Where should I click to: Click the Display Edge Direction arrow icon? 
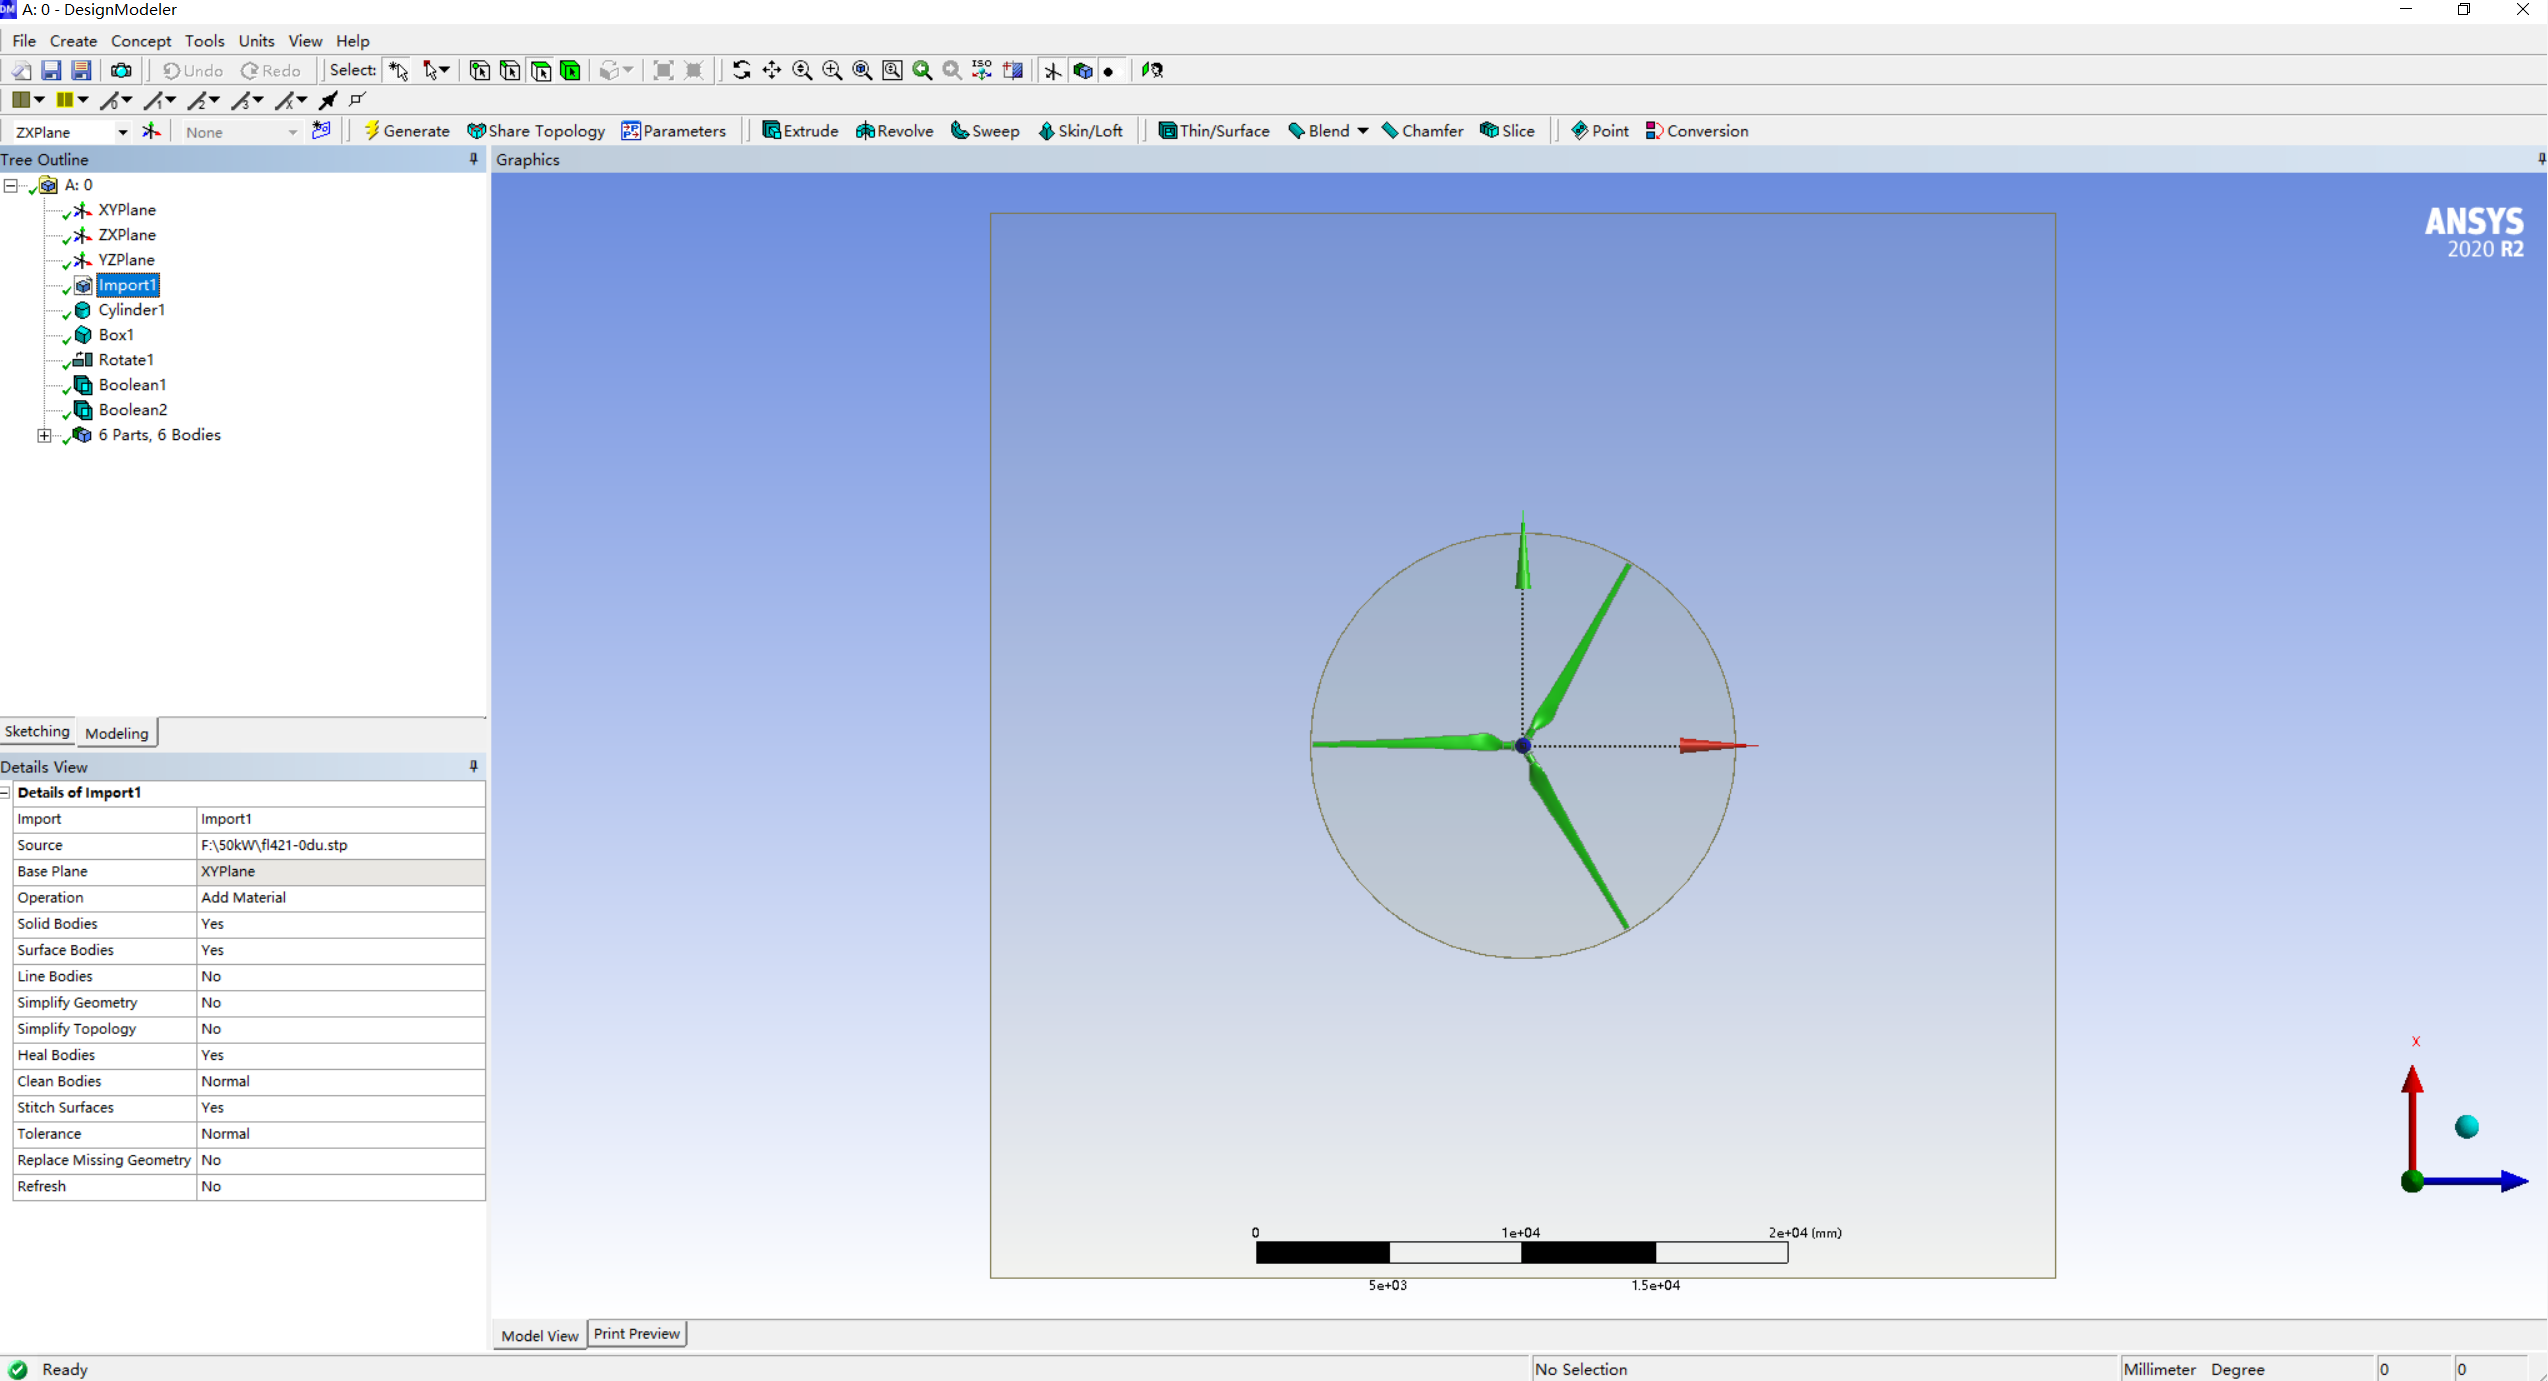(328, 100)
